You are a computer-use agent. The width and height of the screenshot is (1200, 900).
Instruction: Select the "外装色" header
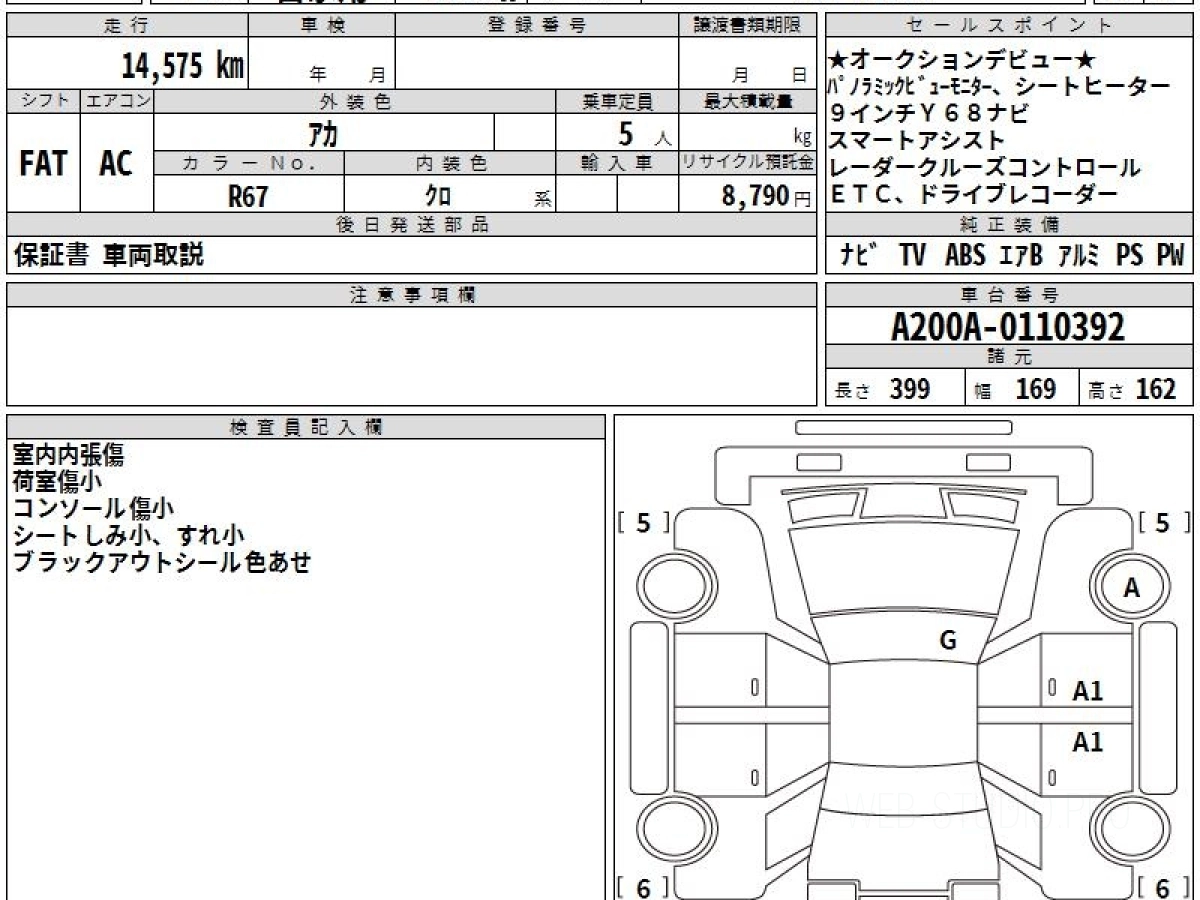(x=355, y=101)
